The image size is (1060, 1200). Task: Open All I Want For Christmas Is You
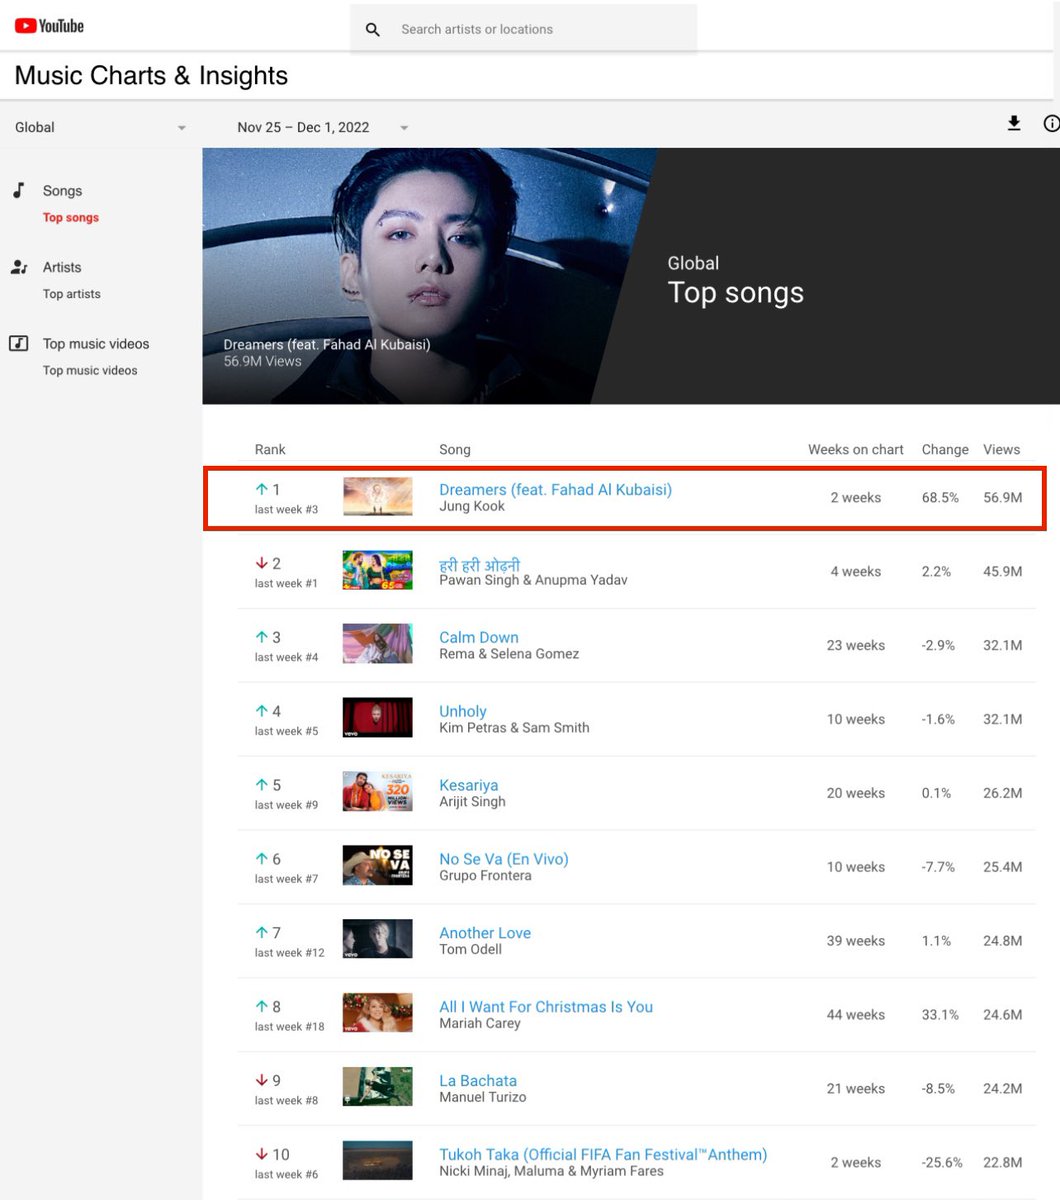tap(546, 1007)
